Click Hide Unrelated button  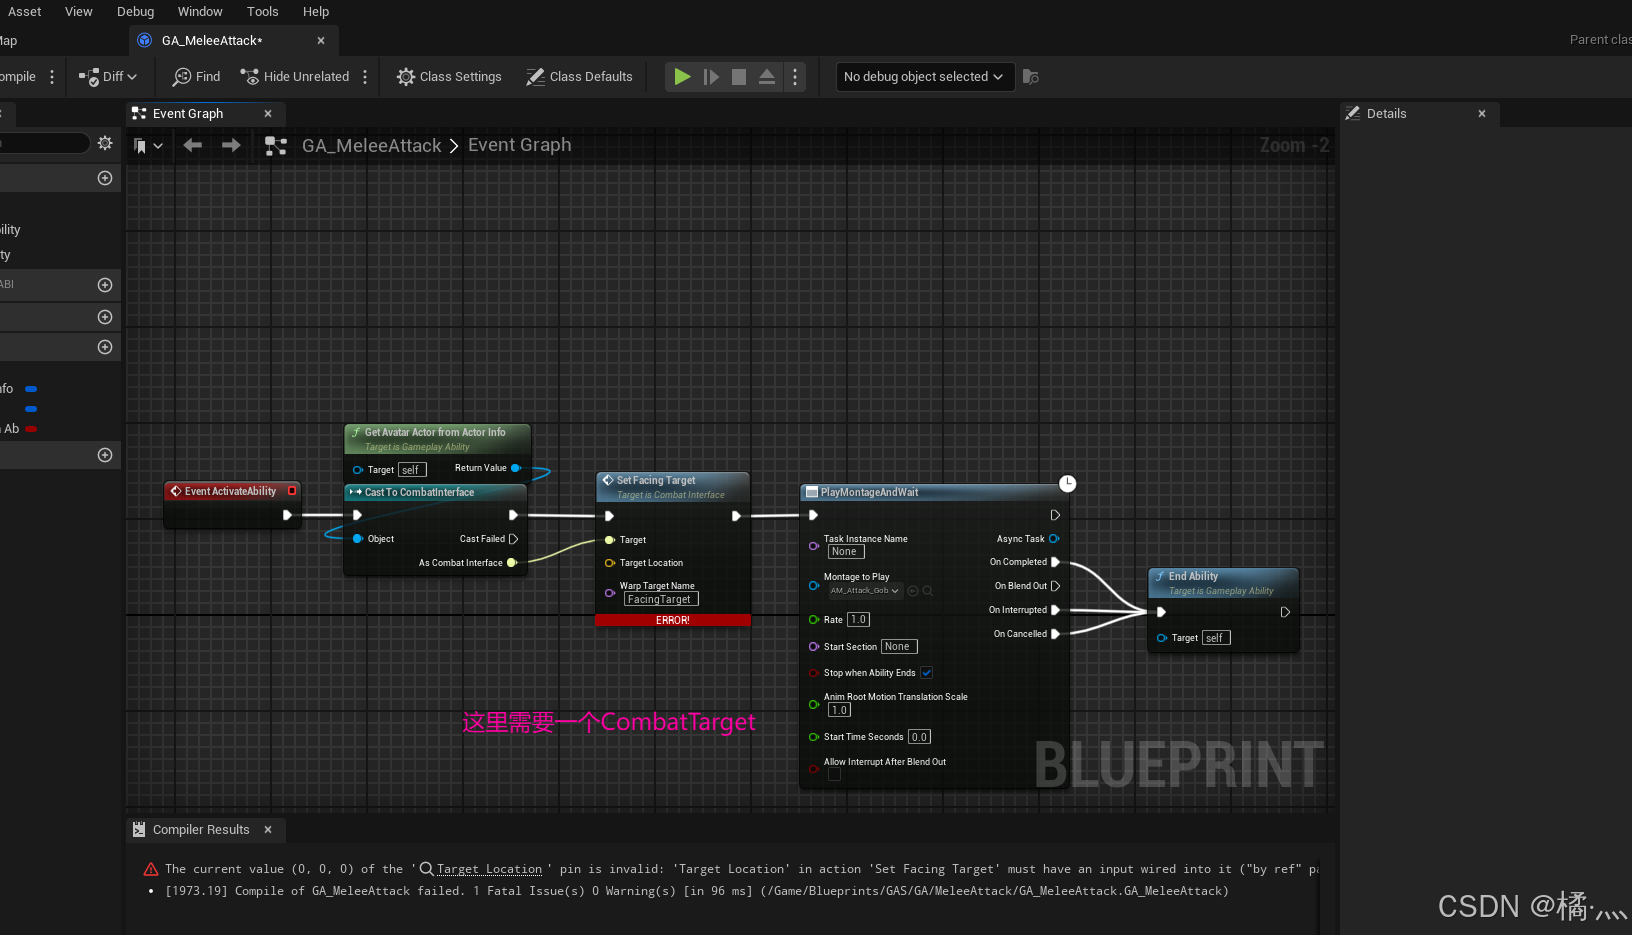(294, 77)
